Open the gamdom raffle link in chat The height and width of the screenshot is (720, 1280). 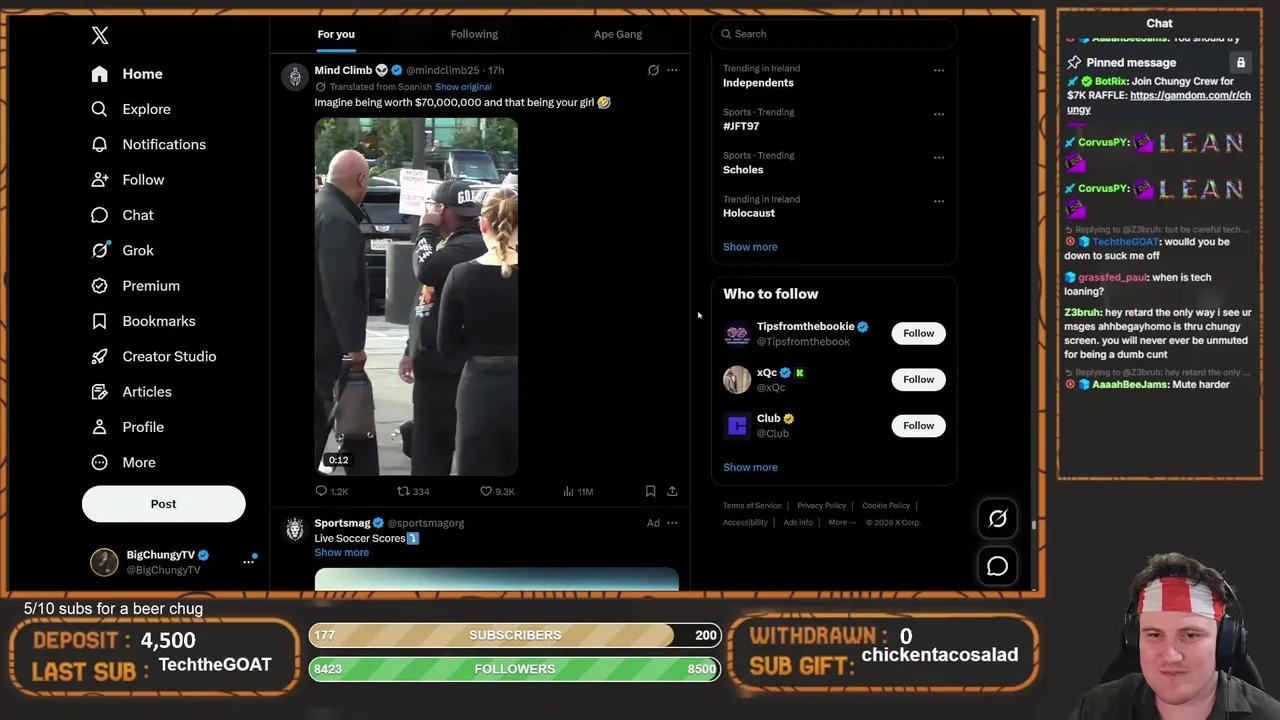point(1159,102)
